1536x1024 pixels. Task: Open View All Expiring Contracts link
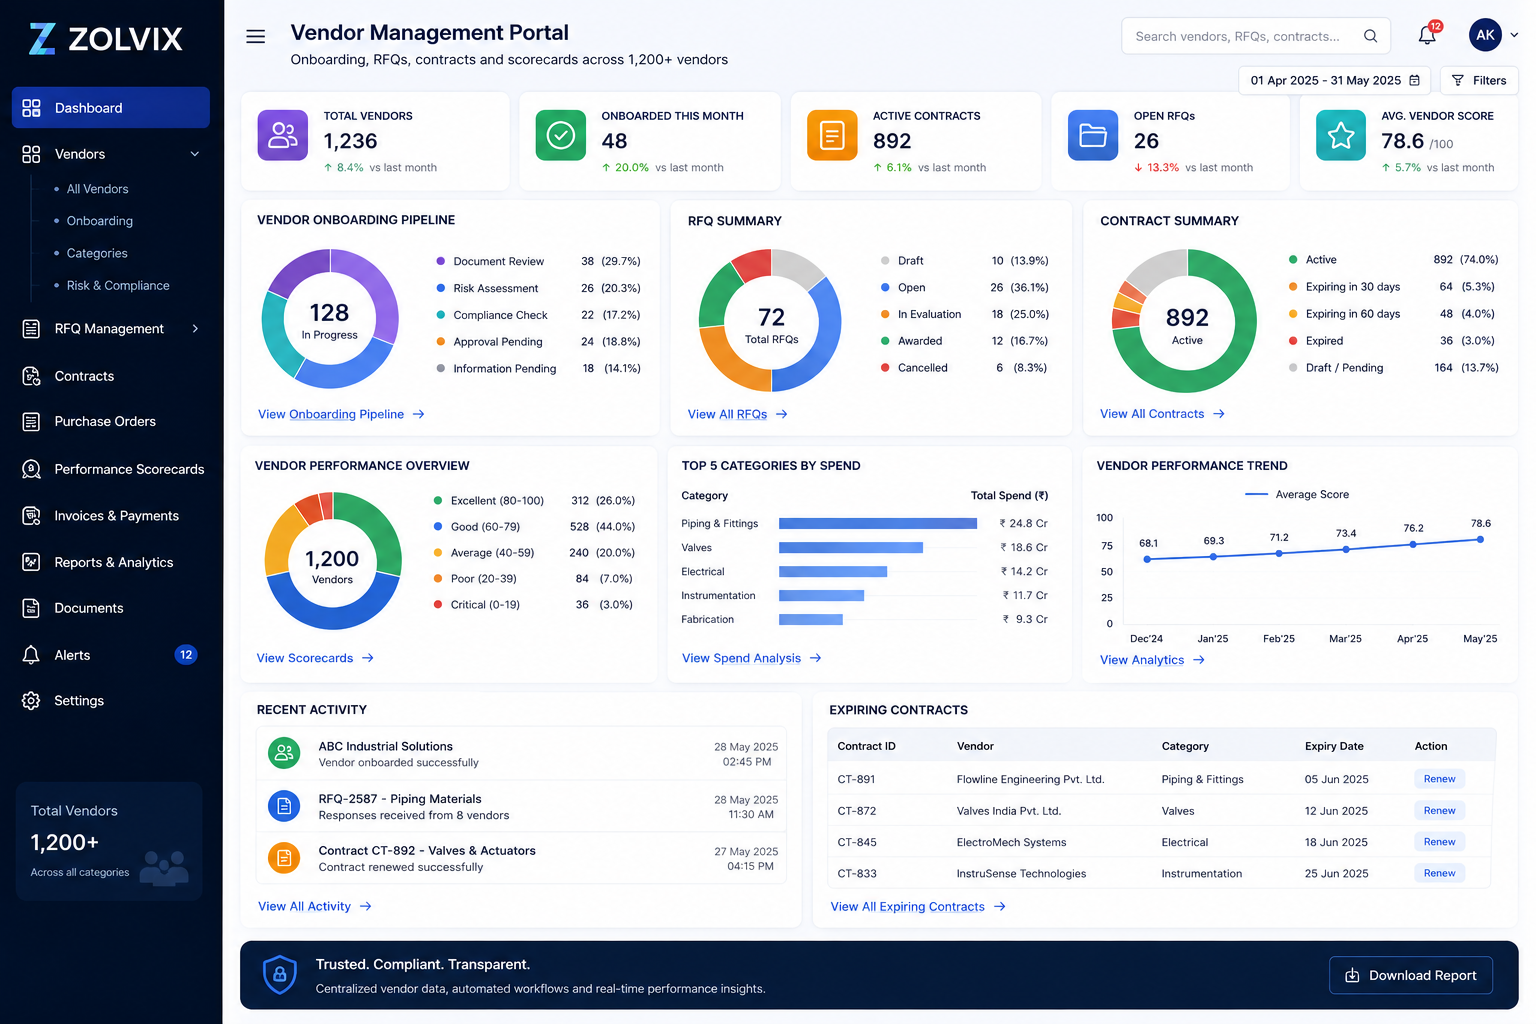tap(918, 907)
